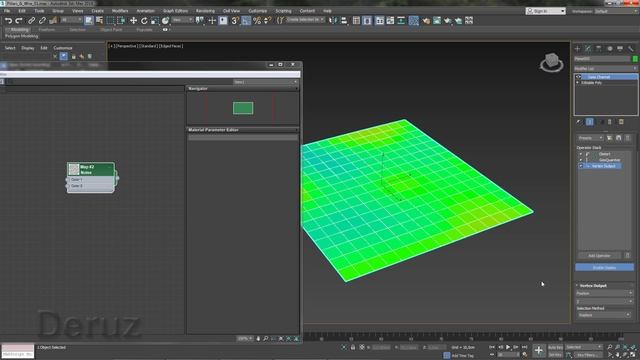640x360 pixels.
Task: Select Vertex Output in Operator Stack
Action: 603,166
